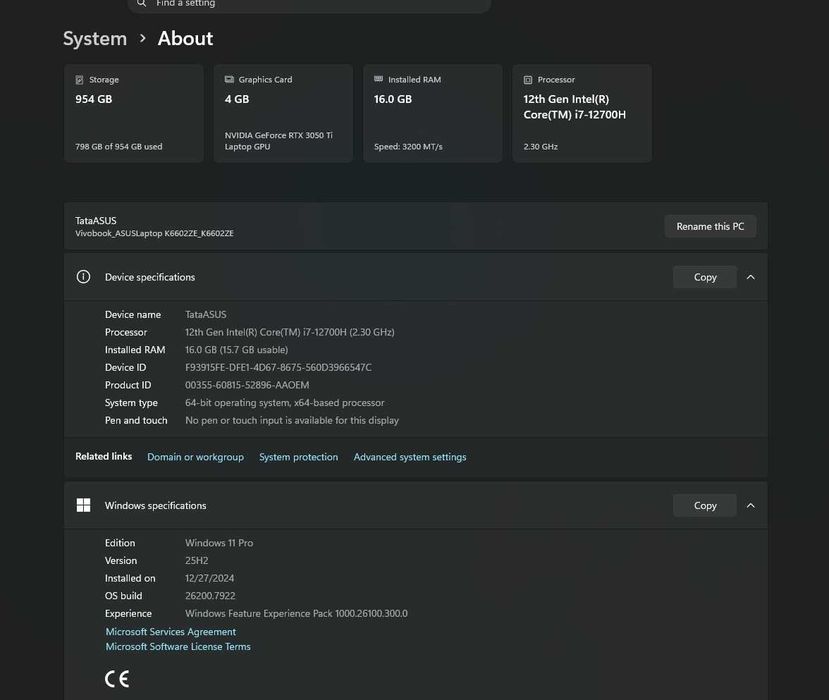The height and width of the screenshot is (700, 829).
Task: Copy the Windows specifications
Action: point(705,505)
